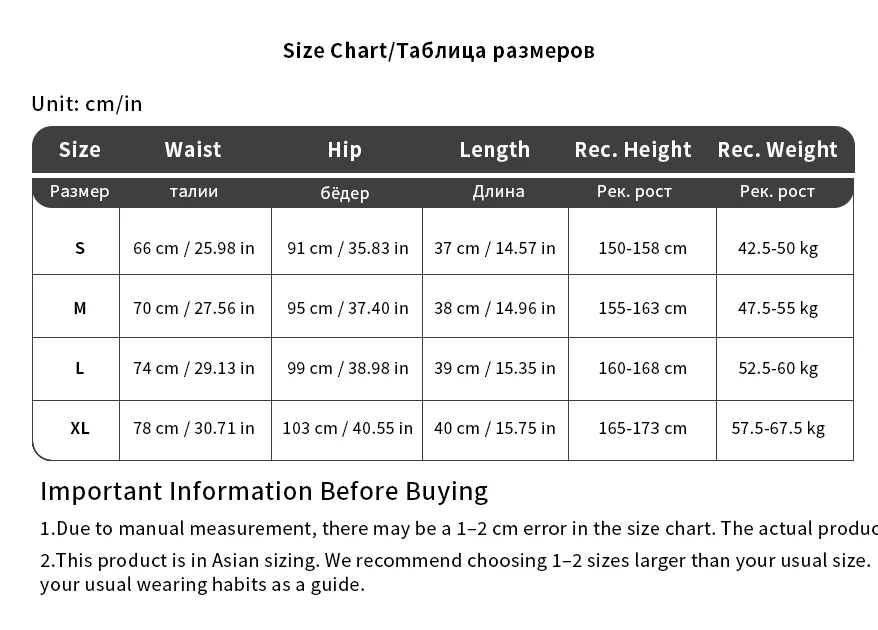Click the Length column header

(494, 150)
